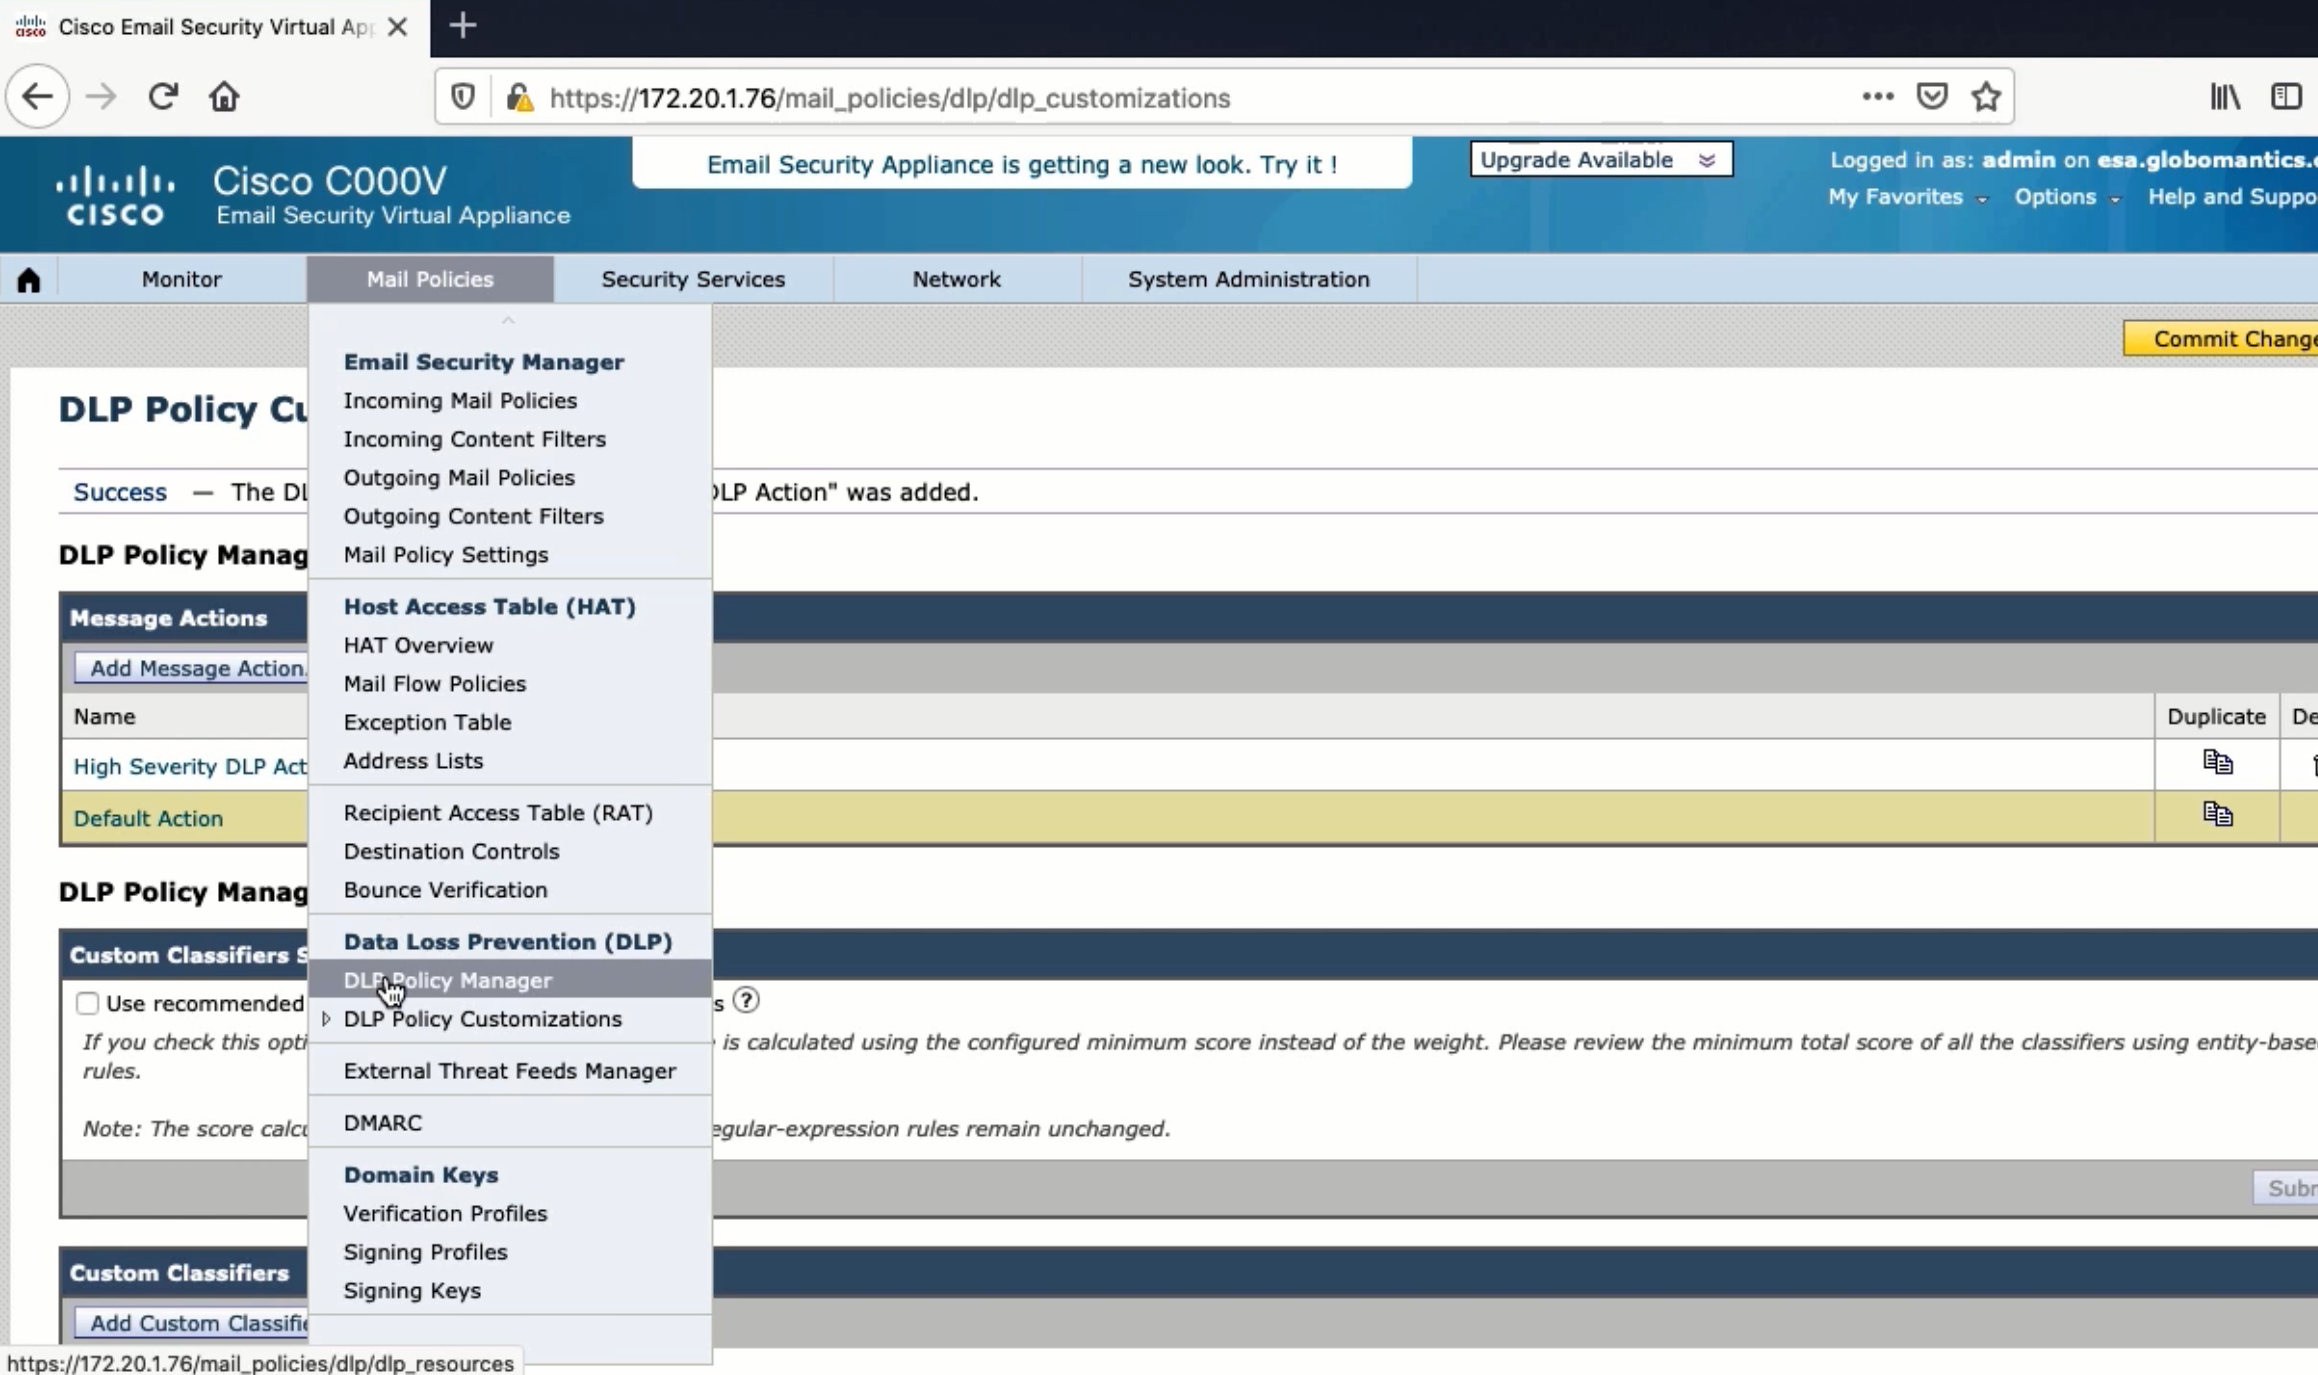Select Incoming Mail Policies

point(460,400)
